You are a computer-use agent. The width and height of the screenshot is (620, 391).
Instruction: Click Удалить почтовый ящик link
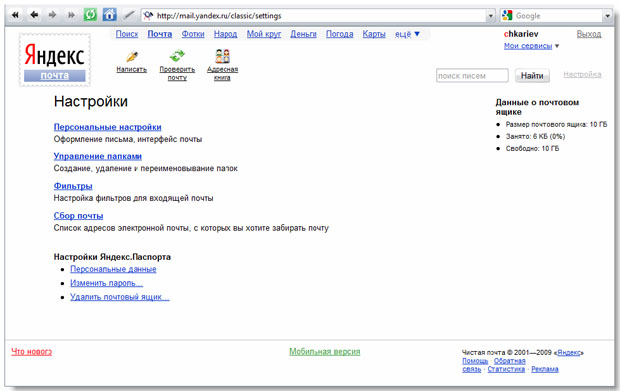point(120,297)
